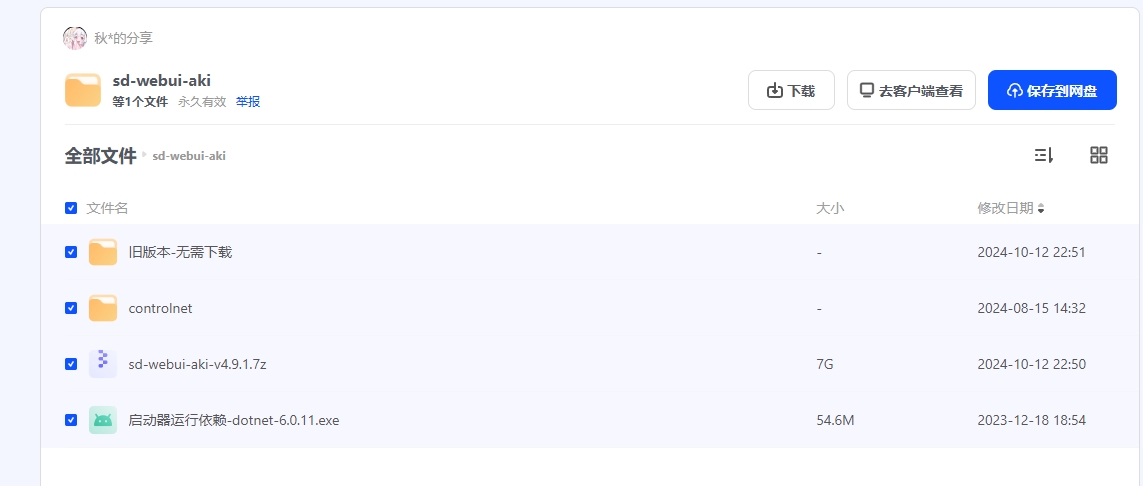The image size is (1143, 486).
Task: Uncheck the controlnet row checkbox
Action: click(x=71, y=308)
